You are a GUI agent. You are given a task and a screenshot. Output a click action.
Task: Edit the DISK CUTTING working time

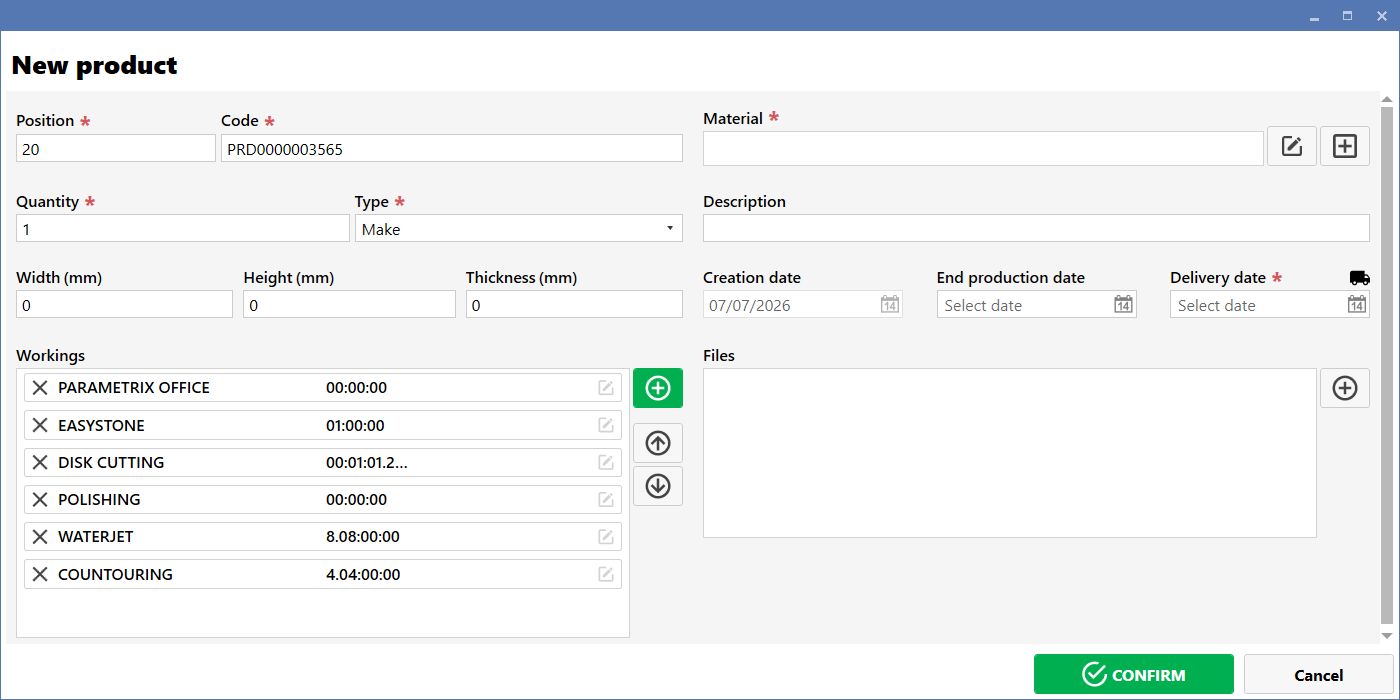606,462
